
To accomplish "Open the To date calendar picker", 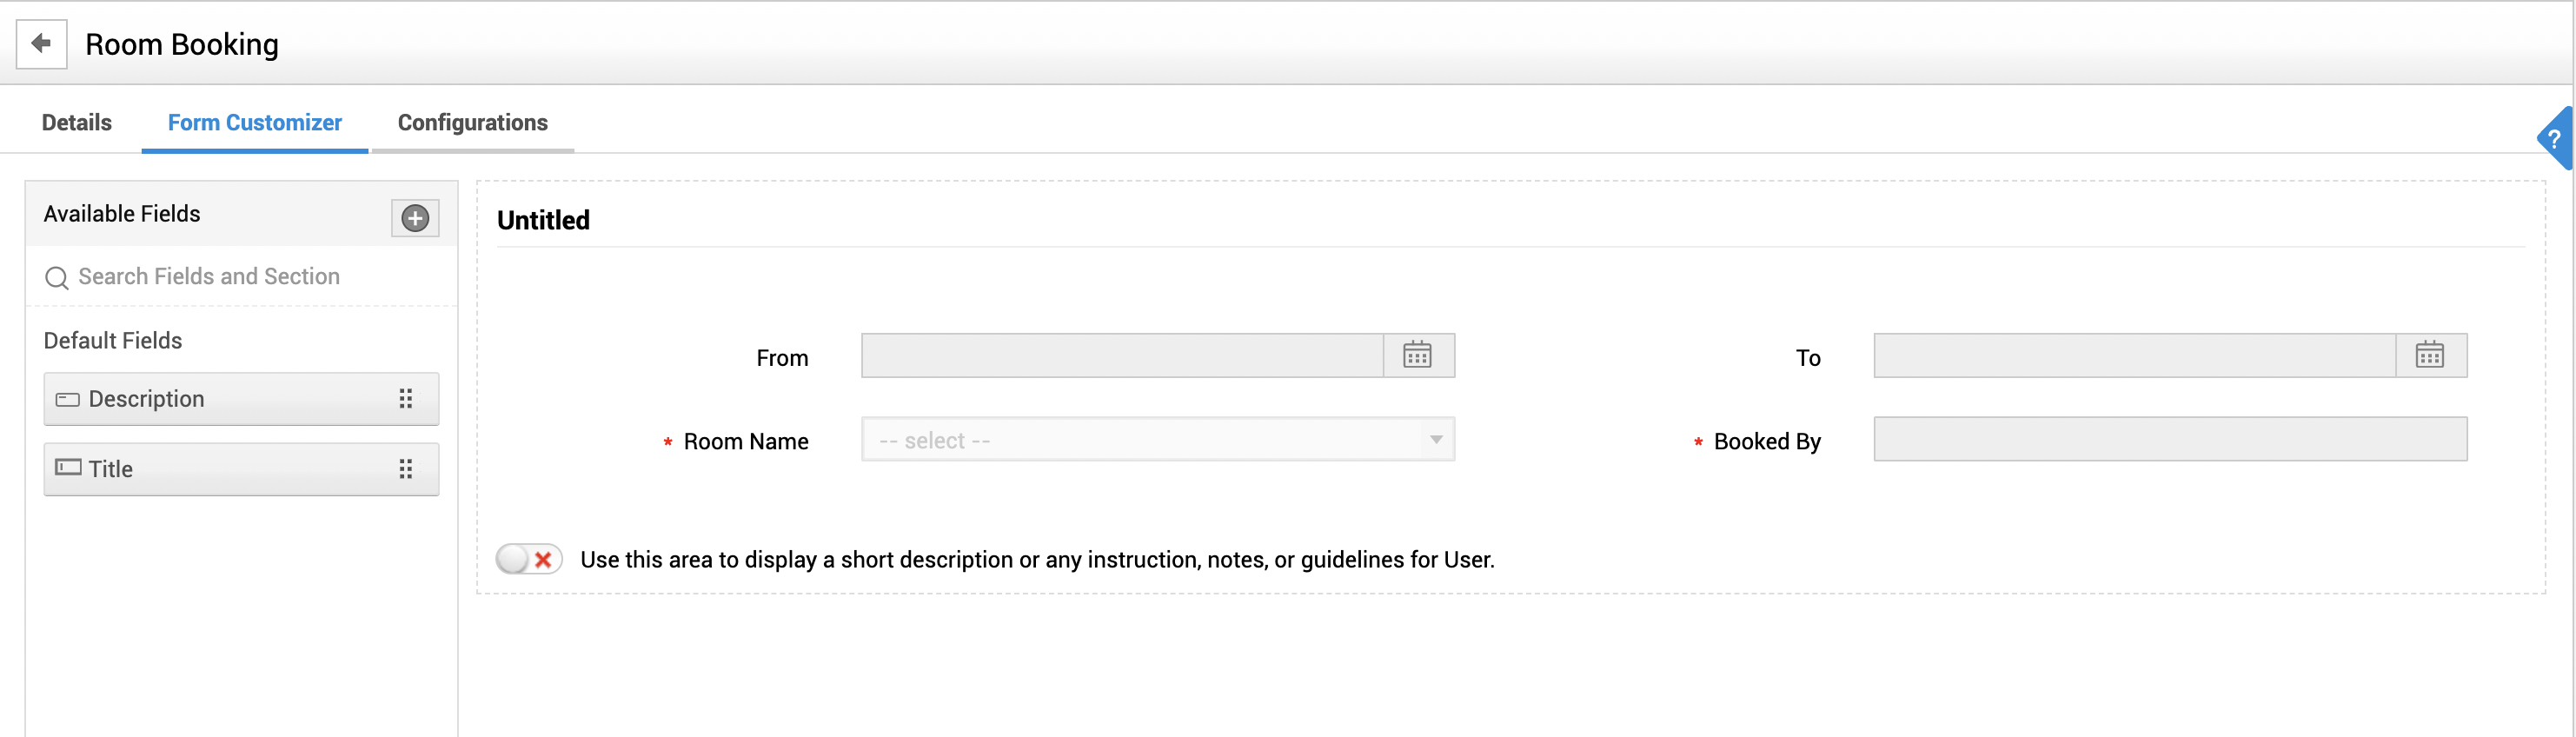I will [2430, 356].
